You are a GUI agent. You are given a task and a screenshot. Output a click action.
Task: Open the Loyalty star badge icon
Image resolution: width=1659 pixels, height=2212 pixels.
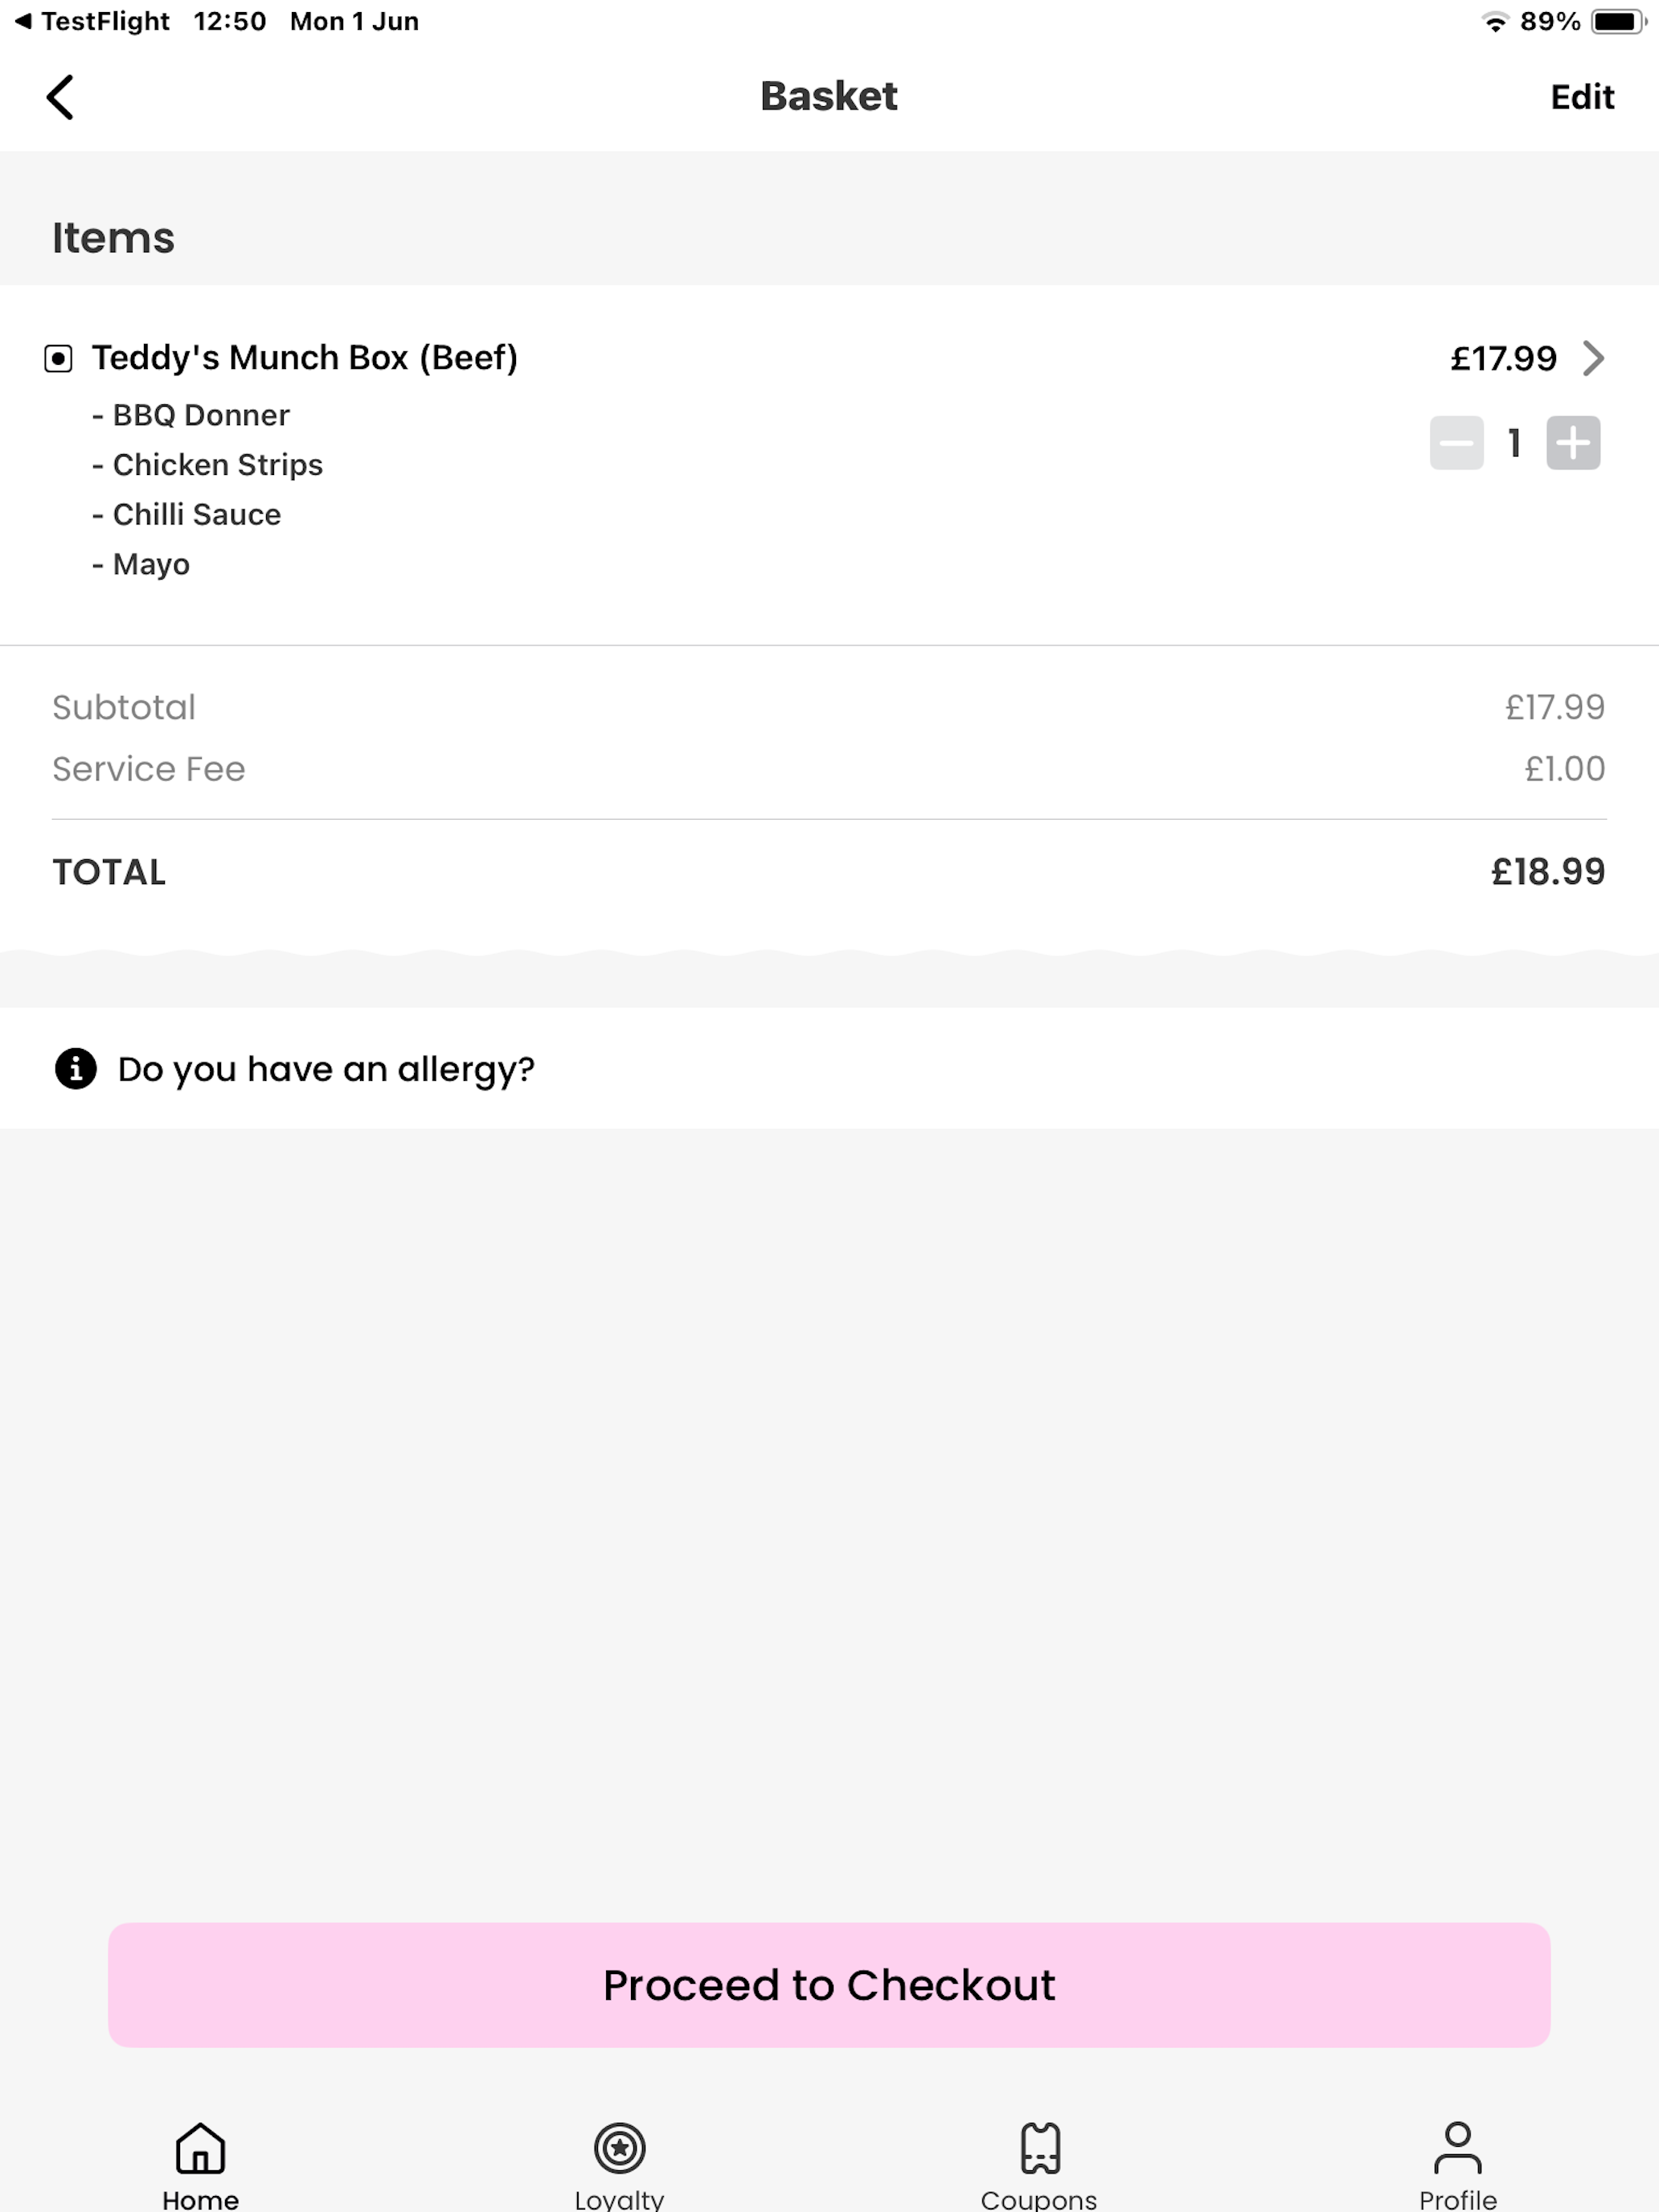click(x=620, y=2147)
